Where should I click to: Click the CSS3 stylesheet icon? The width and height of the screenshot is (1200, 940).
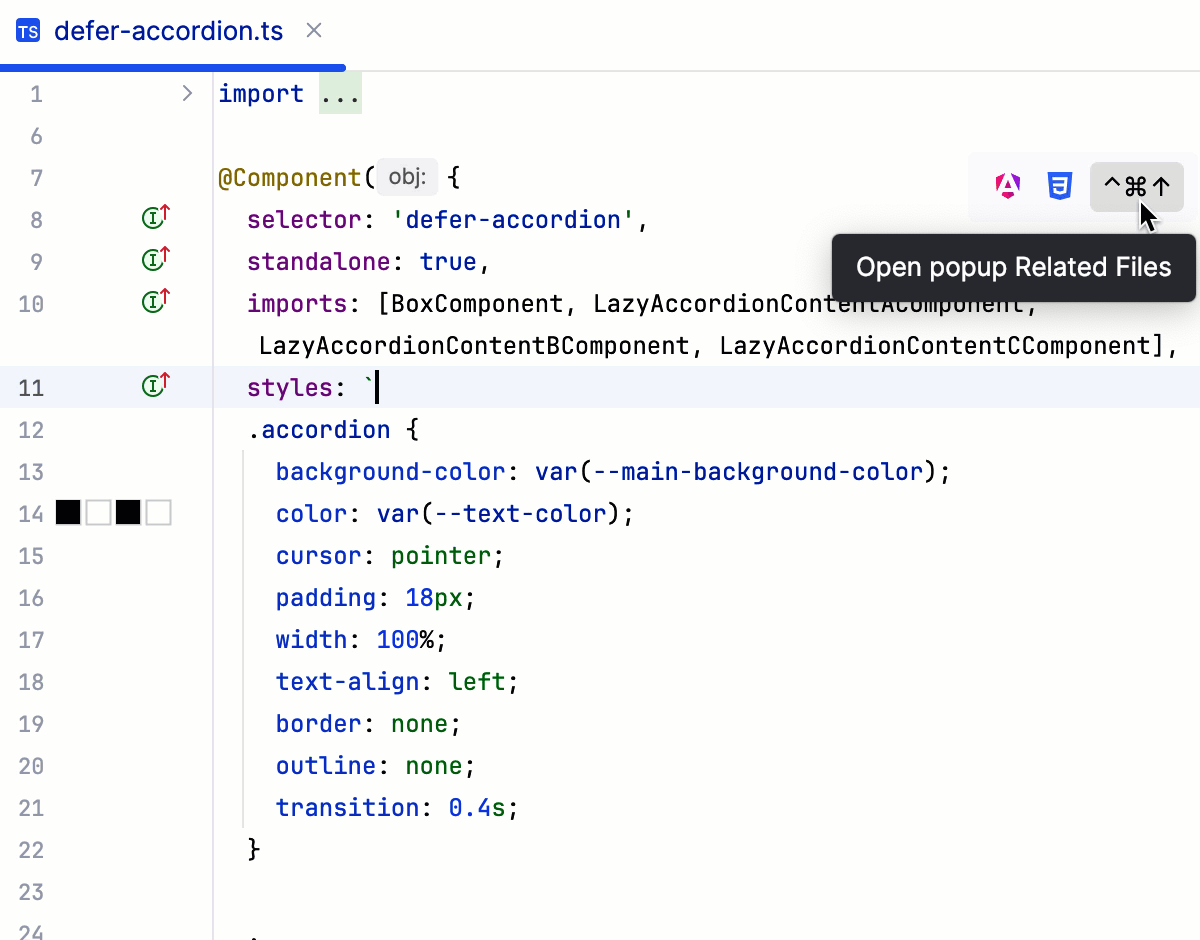click(1059, 185)
